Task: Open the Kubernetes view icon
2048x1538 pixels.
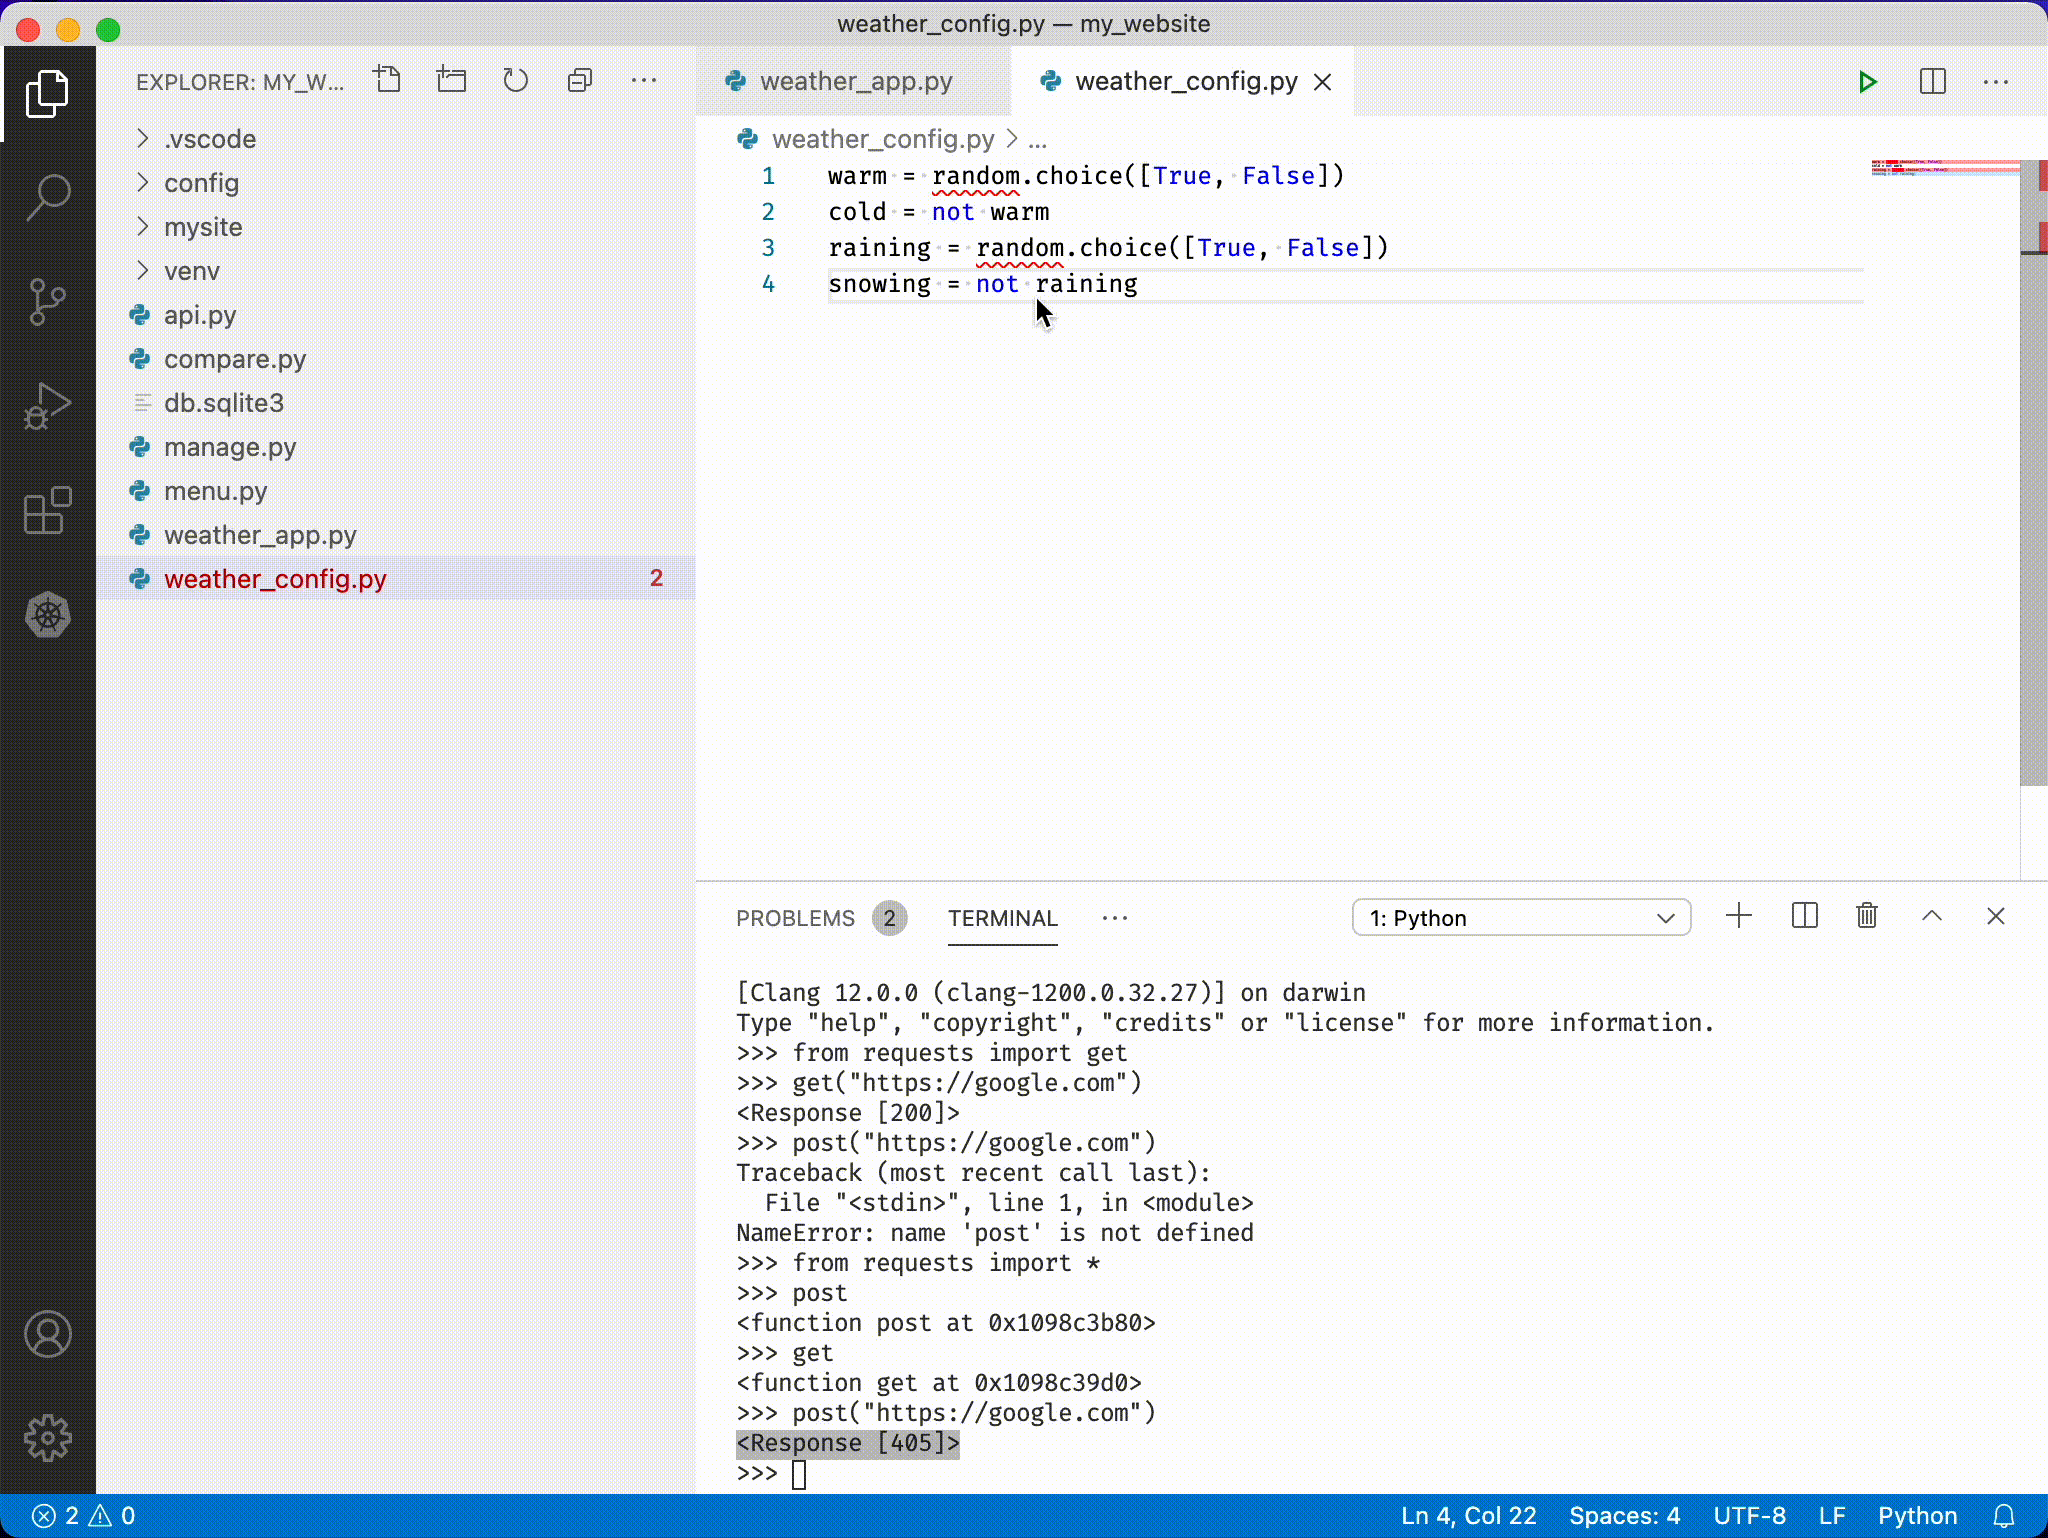Action: click(47, 615)
